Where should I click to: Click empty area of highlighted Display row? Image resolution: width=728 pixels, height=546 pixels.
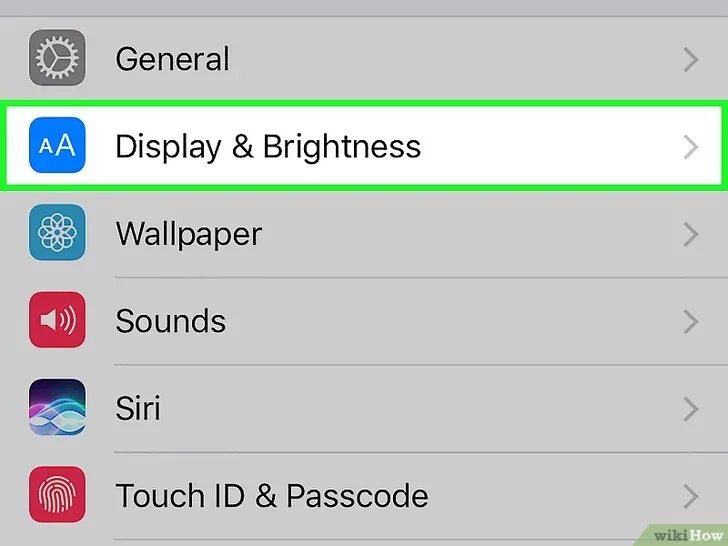tap(548, 146)
